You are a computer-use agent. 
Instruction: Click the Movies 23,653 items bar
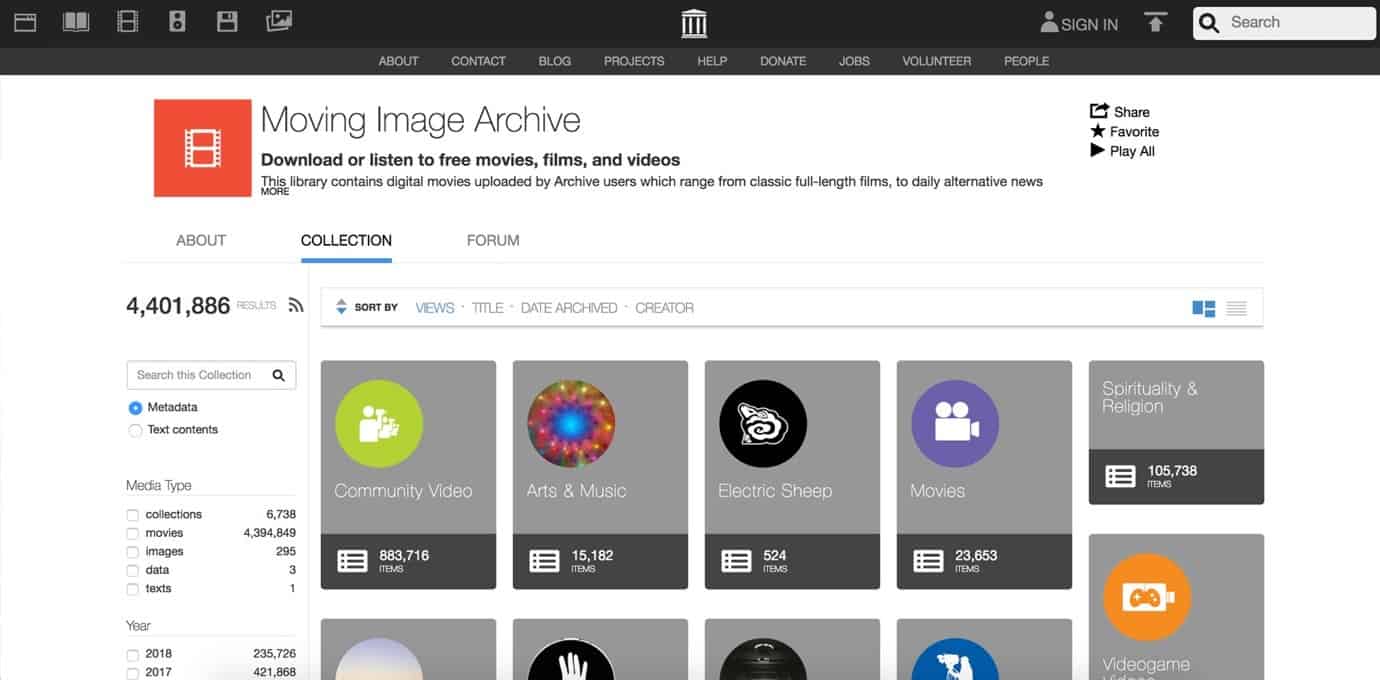click(x=984, y=561)
